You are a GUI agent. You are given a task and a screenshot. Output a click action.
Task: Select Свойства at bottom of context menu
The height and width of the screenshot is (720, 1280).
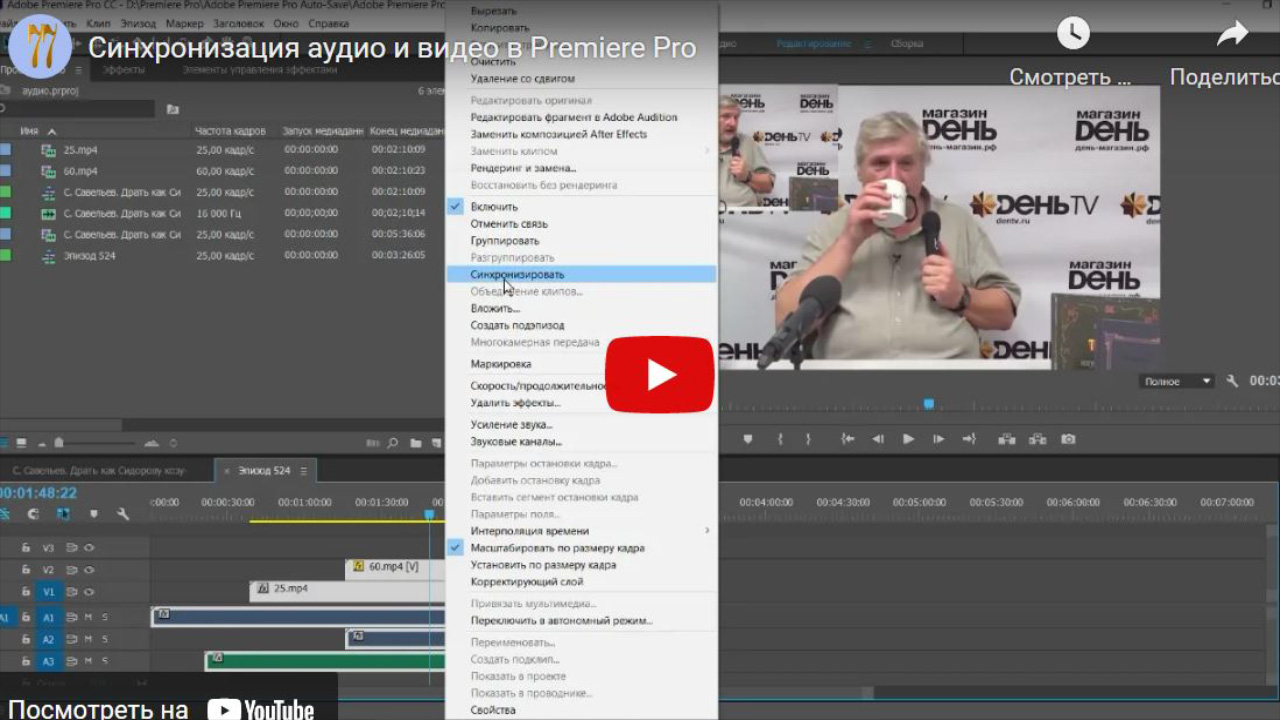click(580, 710)
